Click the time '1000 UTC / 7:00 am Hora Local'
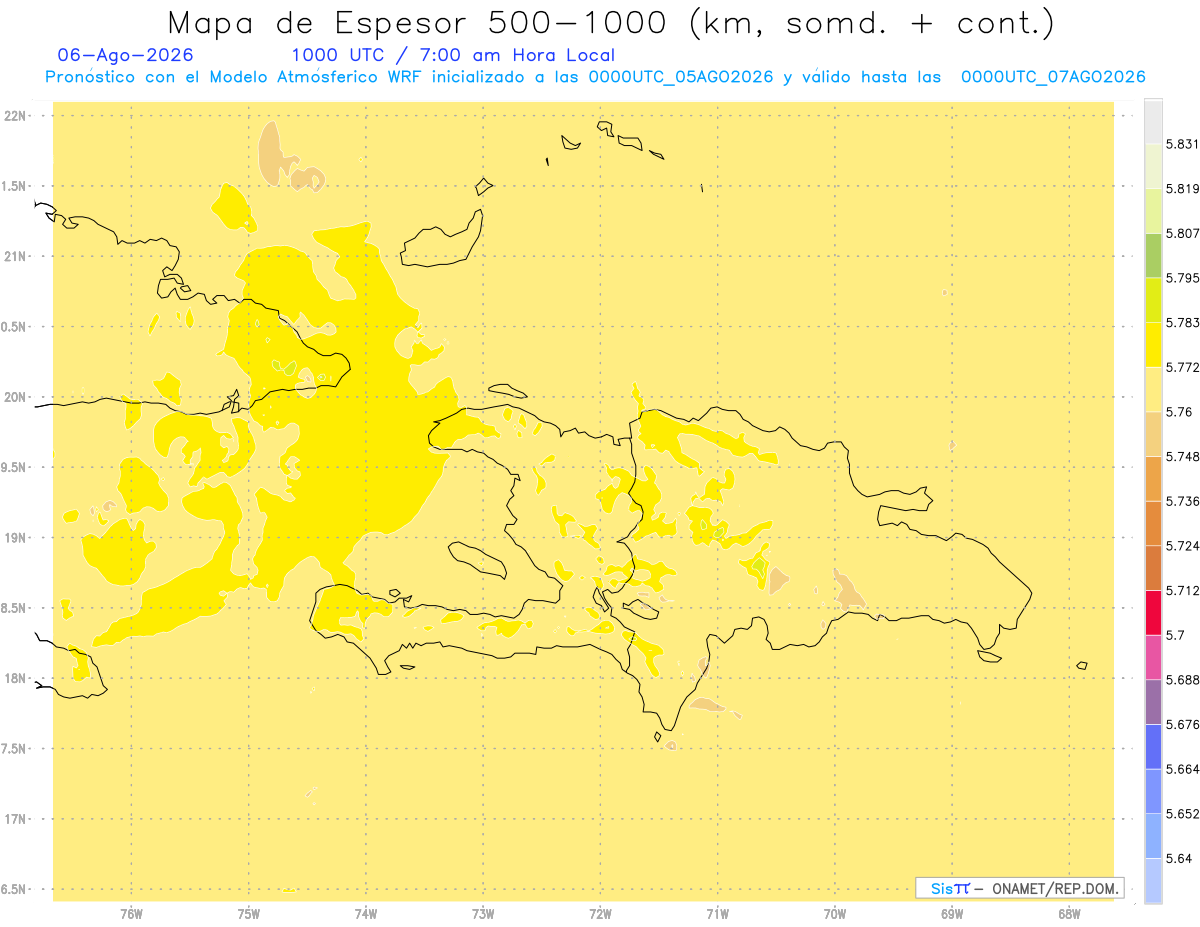The height and width of the screenshot is (927, 1200). (x=453, y=56)
